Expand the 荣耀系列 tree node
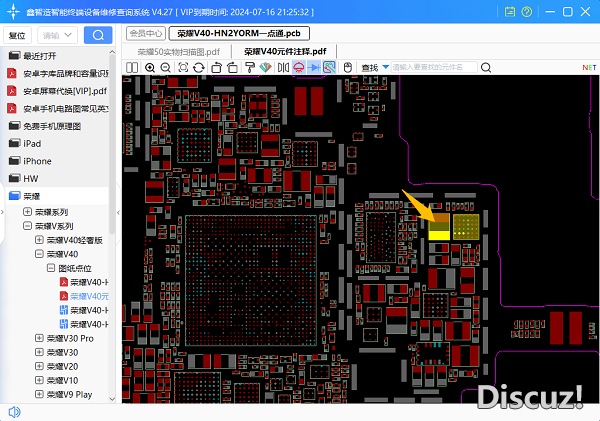This screenshot has height=421, width=600. 27,212
